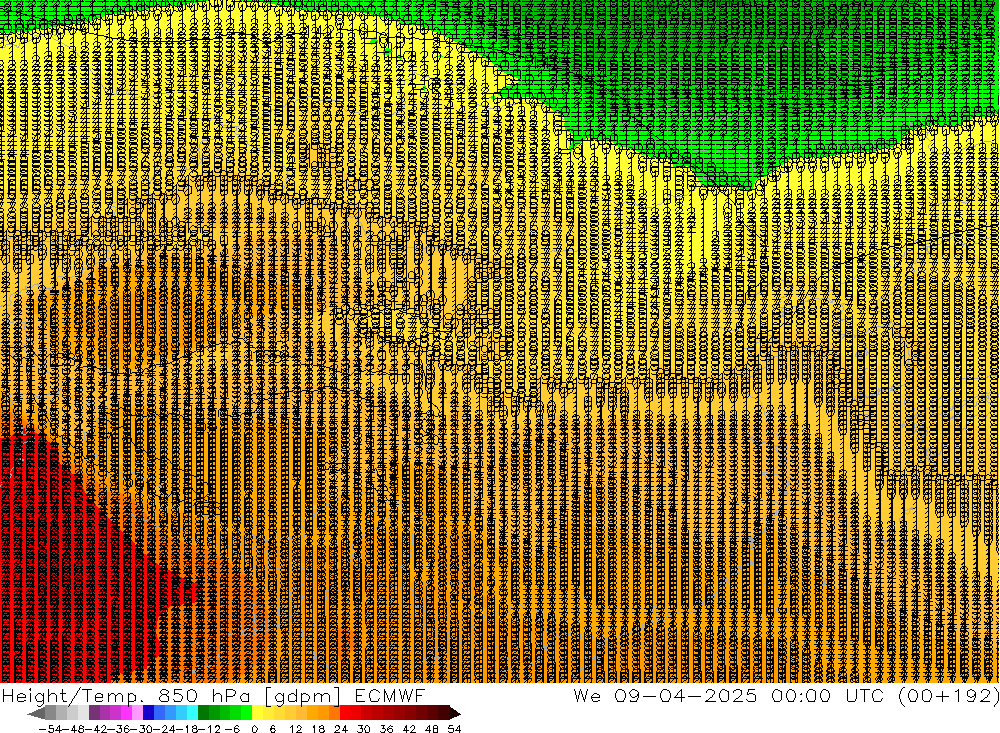The width and height of the screenshot is (1000, 733).
Task: Click the '12' legend scale value
Action: 295,729
